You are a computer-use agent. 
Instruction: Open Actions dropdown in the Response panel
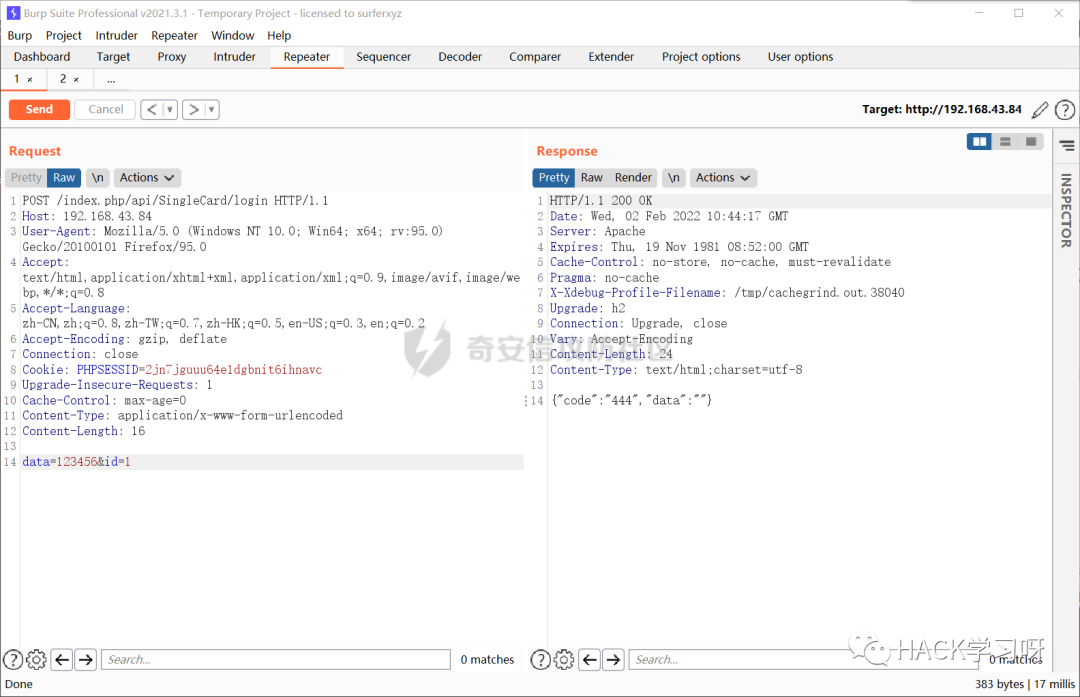click(723, 177)
